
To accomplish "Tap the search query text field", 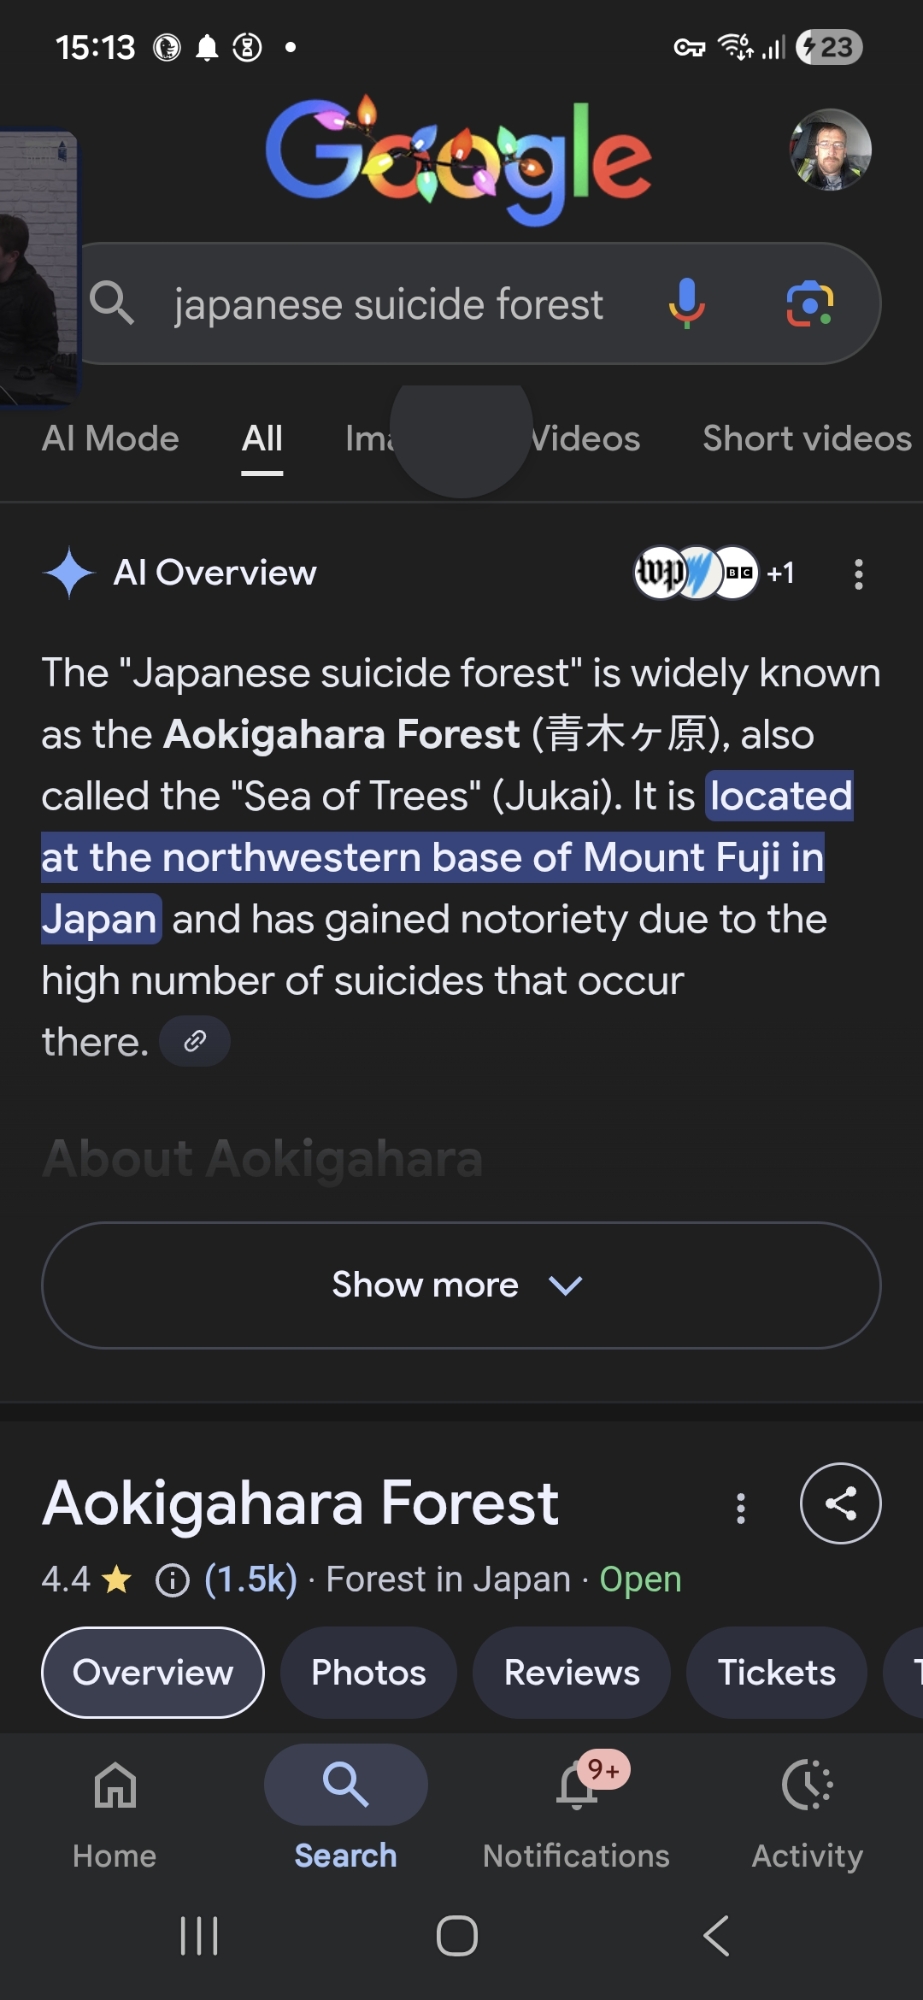I will (388, 304).
